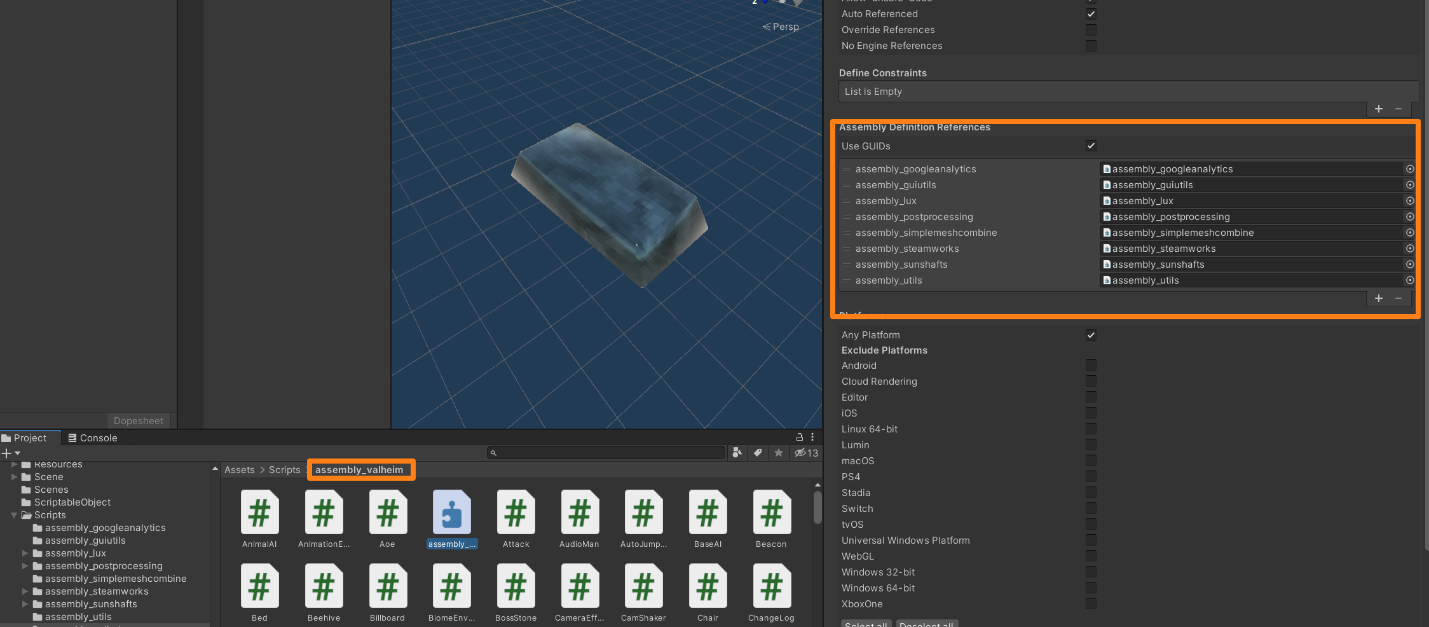1429x627 pixels.
Task: Remove selected Assembly Definition Reference
Action: tap(1398, 298)
